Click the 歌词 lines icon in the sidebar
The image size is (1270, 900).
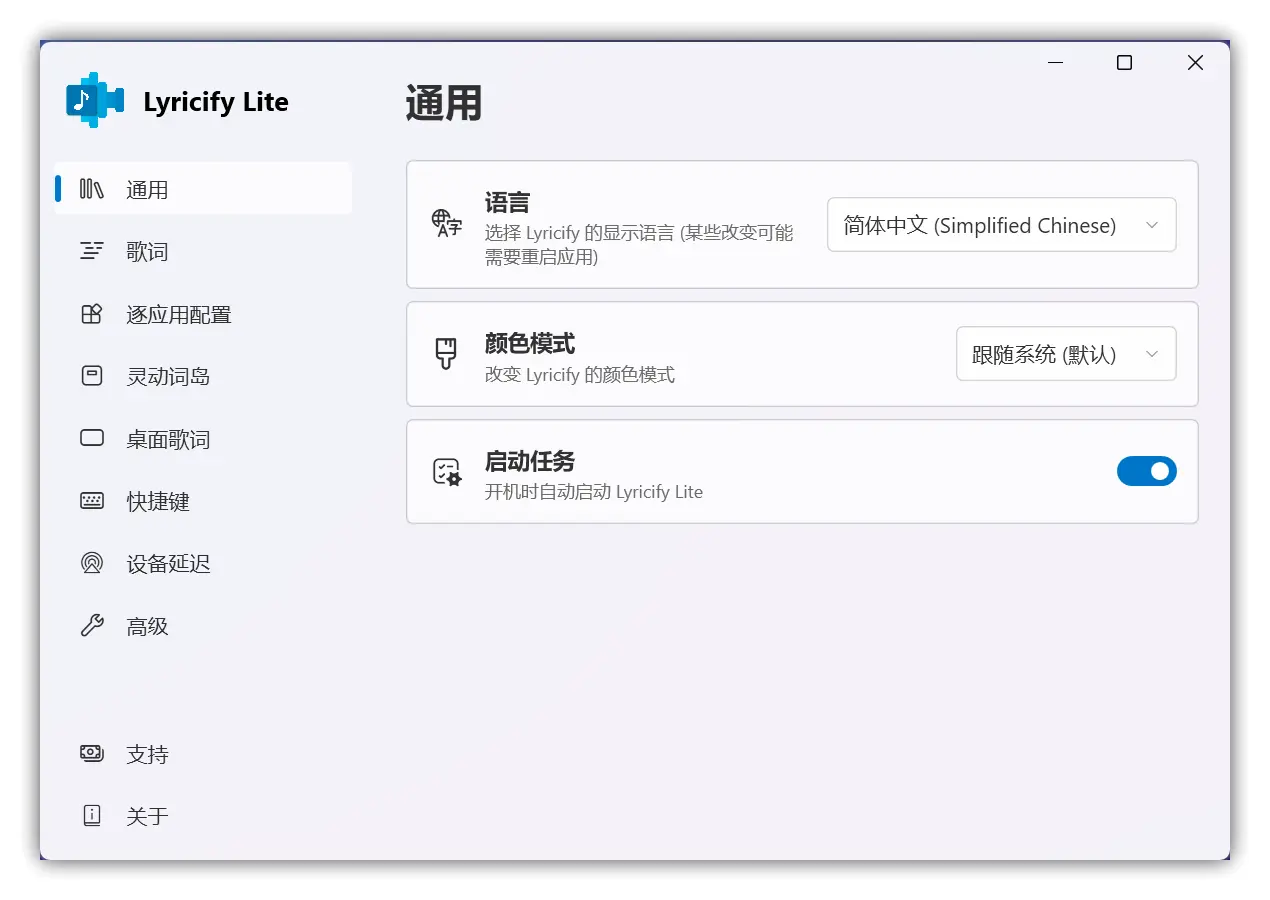tap(92, 251)
